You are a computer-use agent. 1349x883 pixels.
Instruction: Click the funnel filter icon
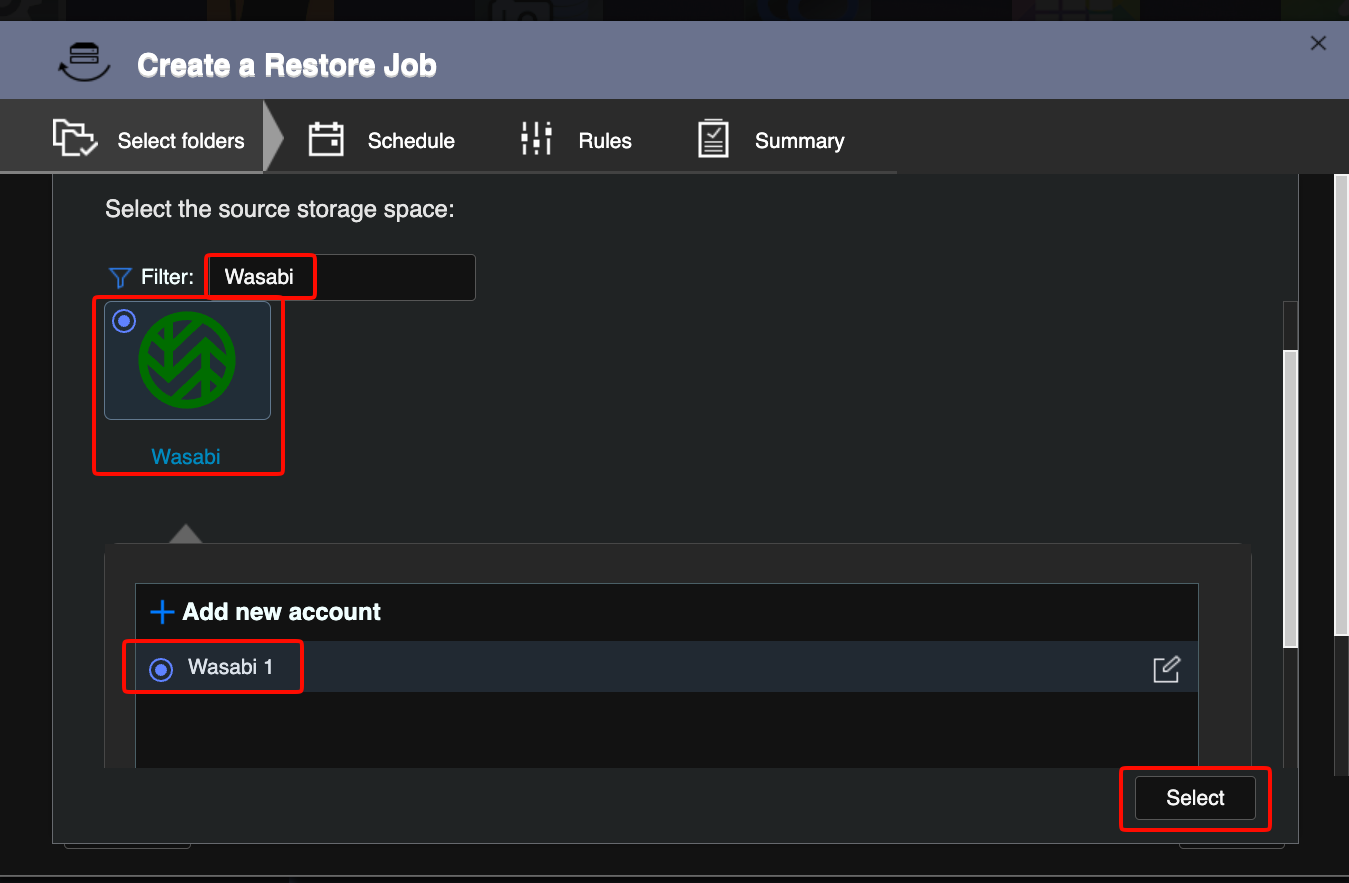(120, 277)
